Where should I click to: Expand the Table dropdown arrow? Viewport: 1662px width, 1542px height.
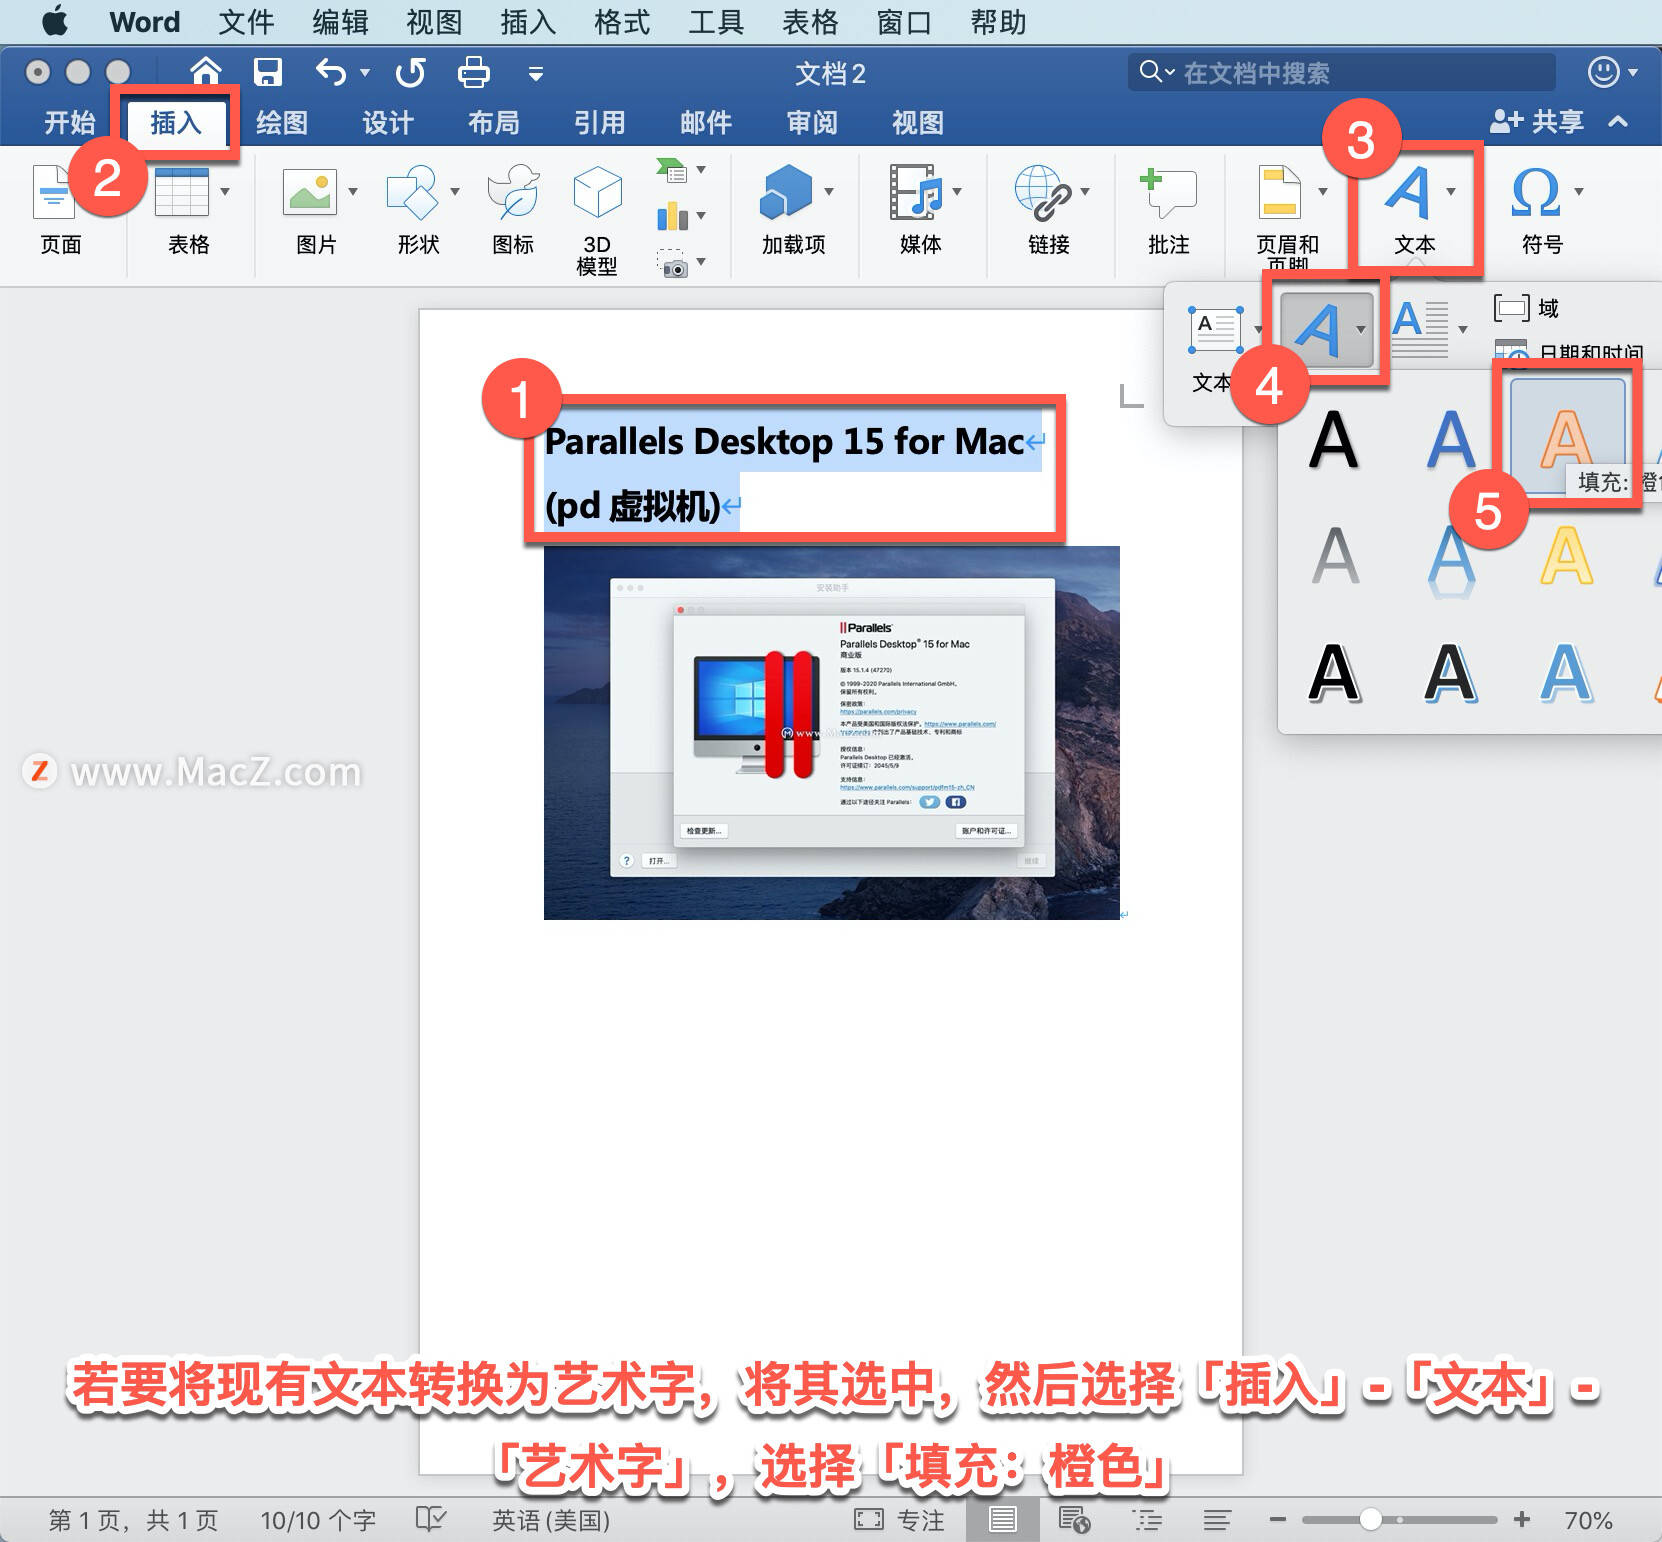tap(225, 191)
